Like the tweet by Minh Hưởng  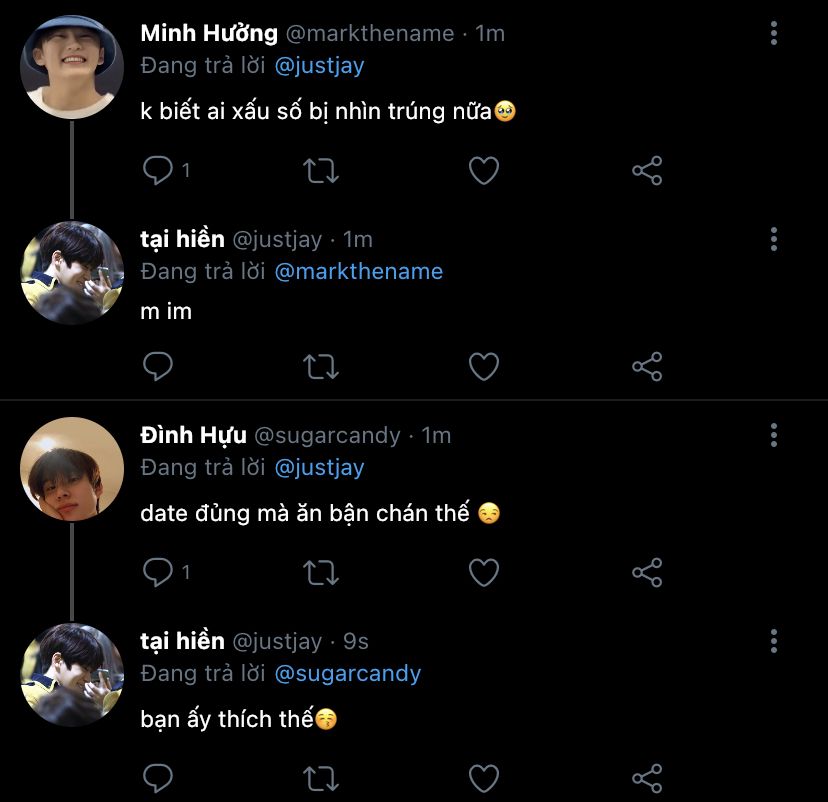[484, 171]
